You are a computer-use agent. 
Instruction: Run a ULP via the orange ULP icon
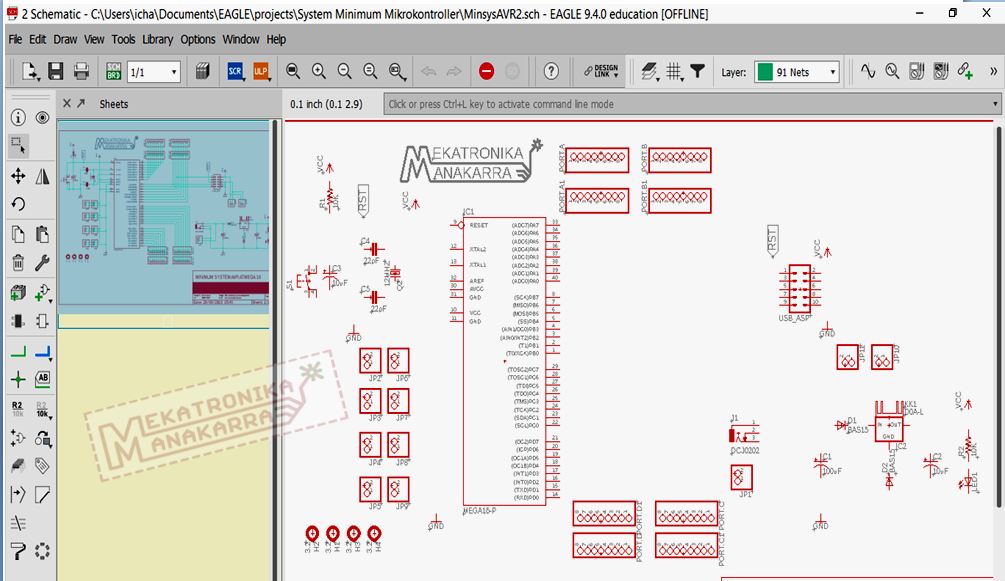[259, 71]
